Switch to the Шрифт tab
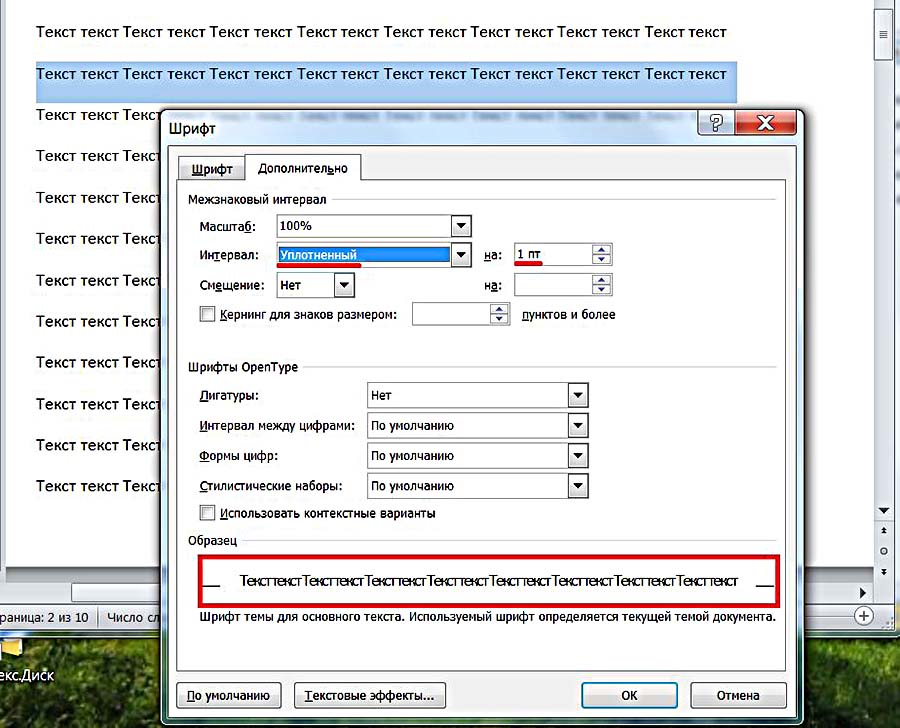 212,169
